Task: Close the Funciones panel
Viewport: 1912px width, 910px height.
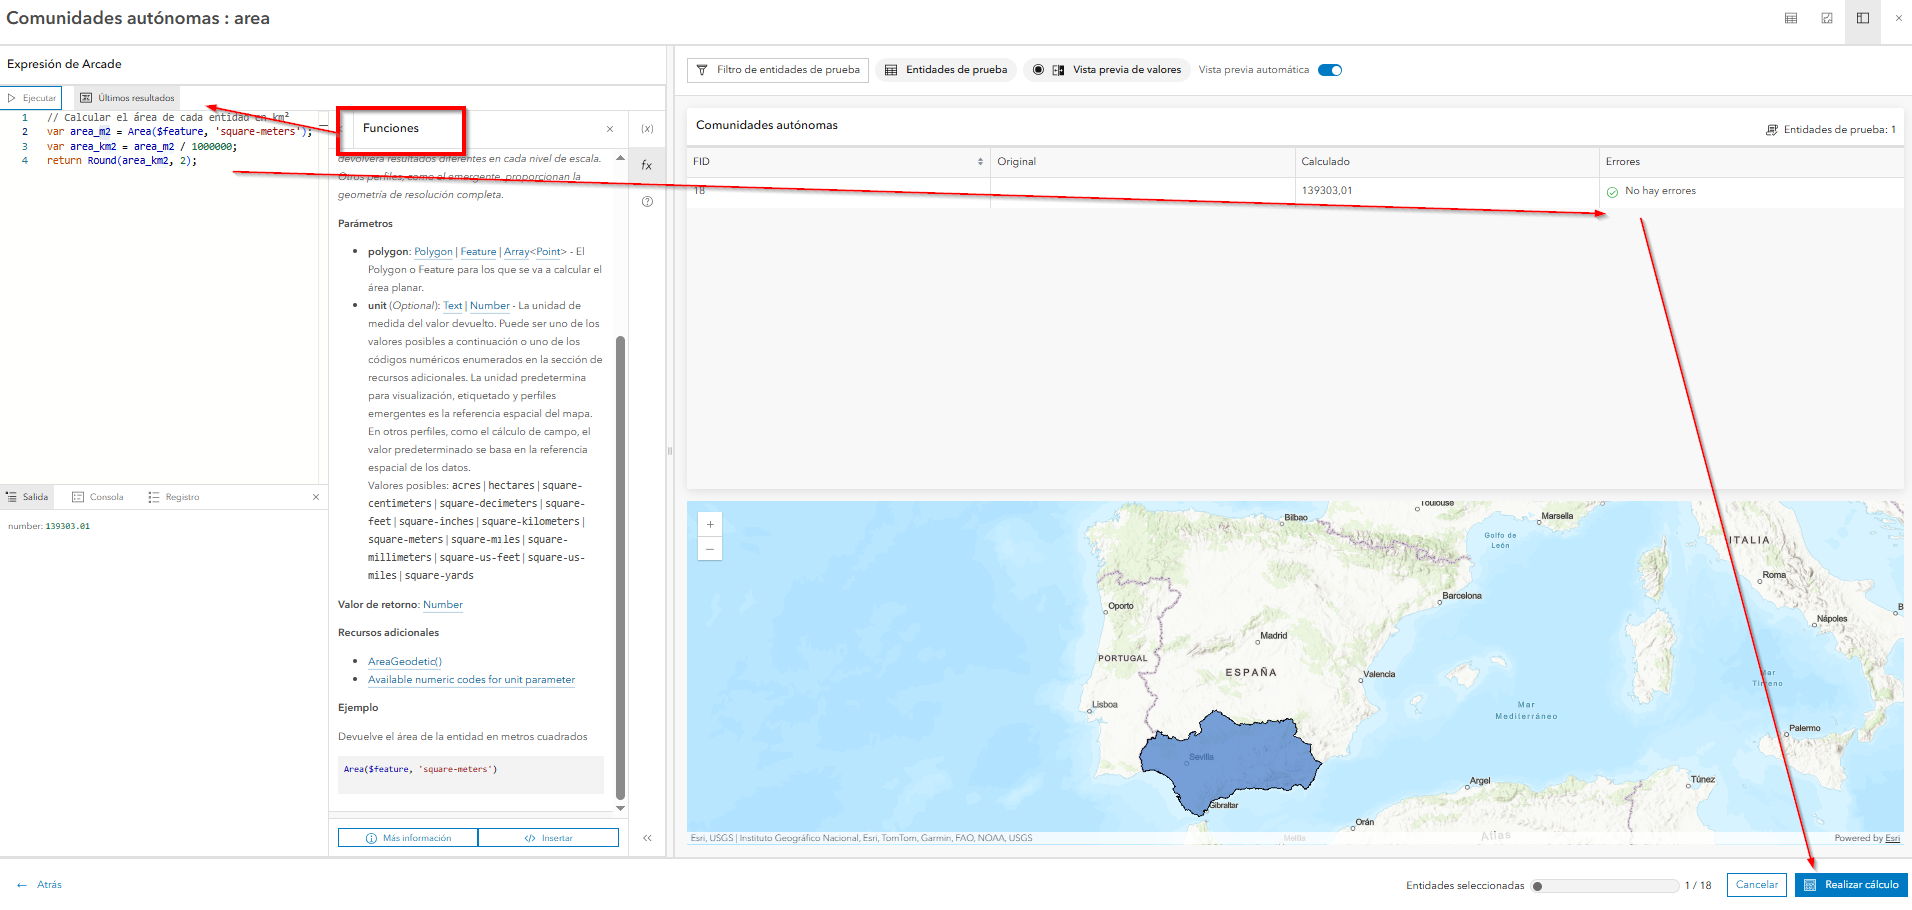Action: point(610,129)
